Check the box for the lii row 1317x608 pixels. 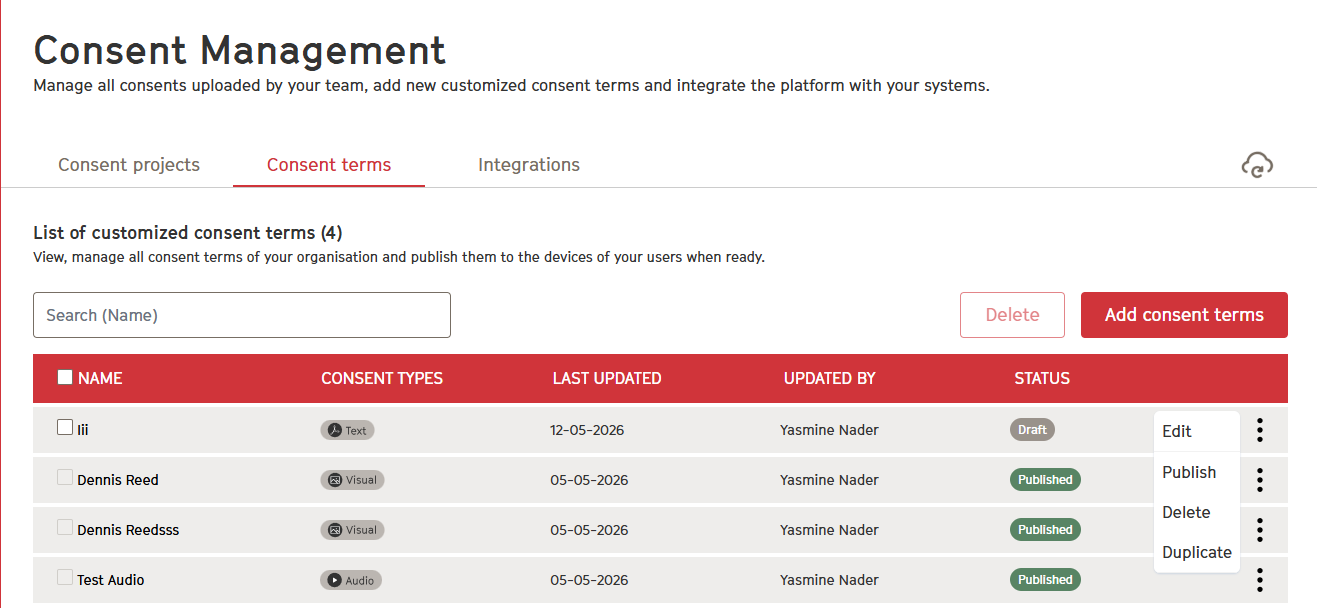tap(65, 427)
